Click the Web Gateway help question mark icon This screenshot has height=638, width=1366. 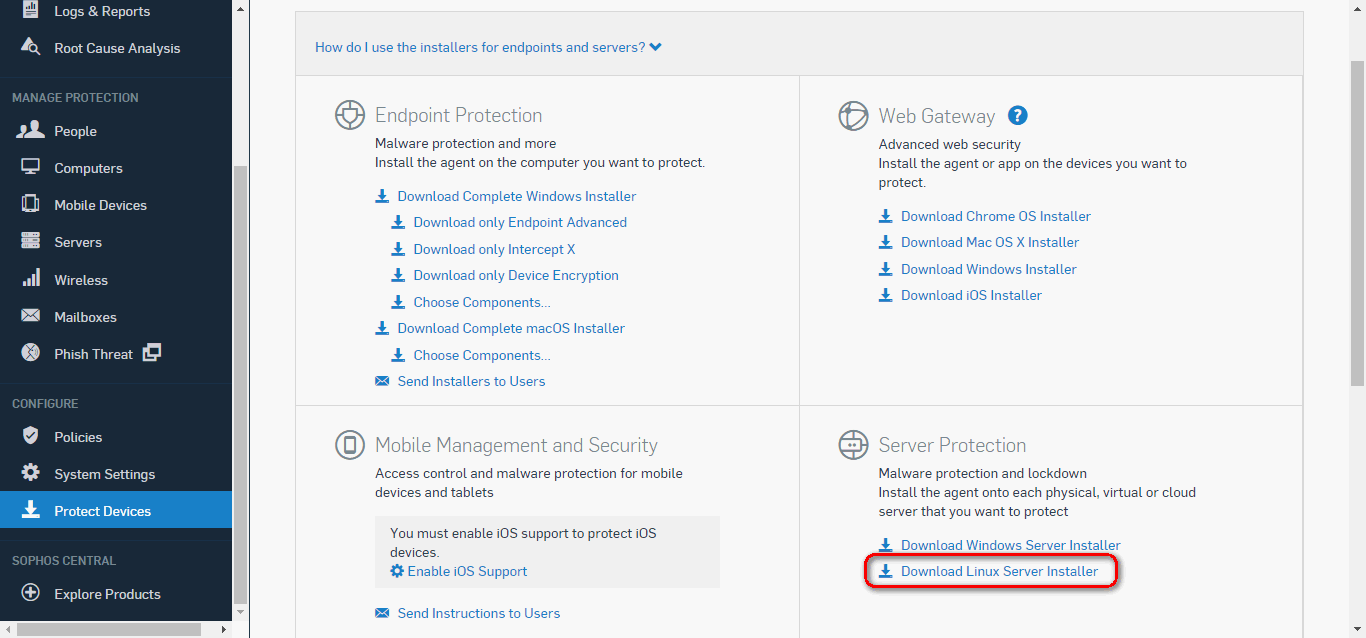coord(1017,115)
